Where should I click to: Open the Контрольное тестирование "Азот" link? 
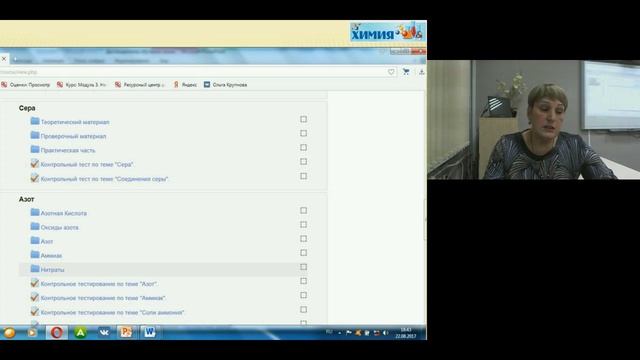pos(99,284)
